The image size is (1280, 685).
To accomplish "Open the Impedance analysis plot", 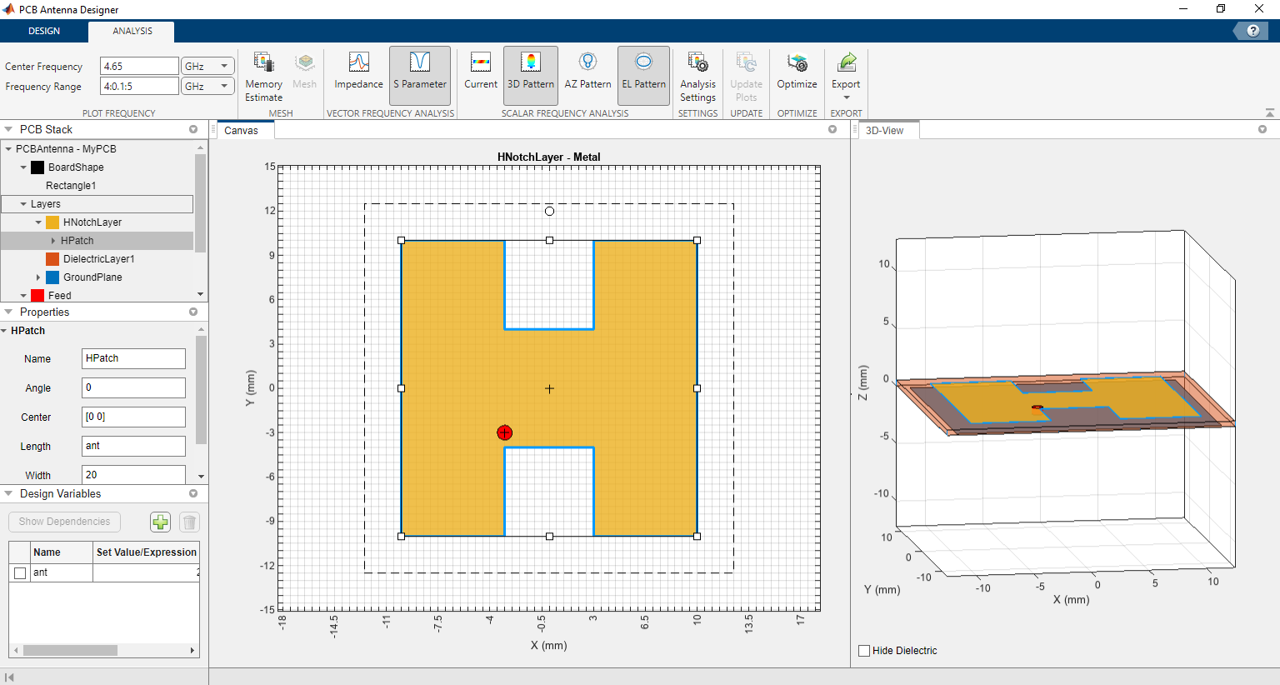I will (358, 74).
